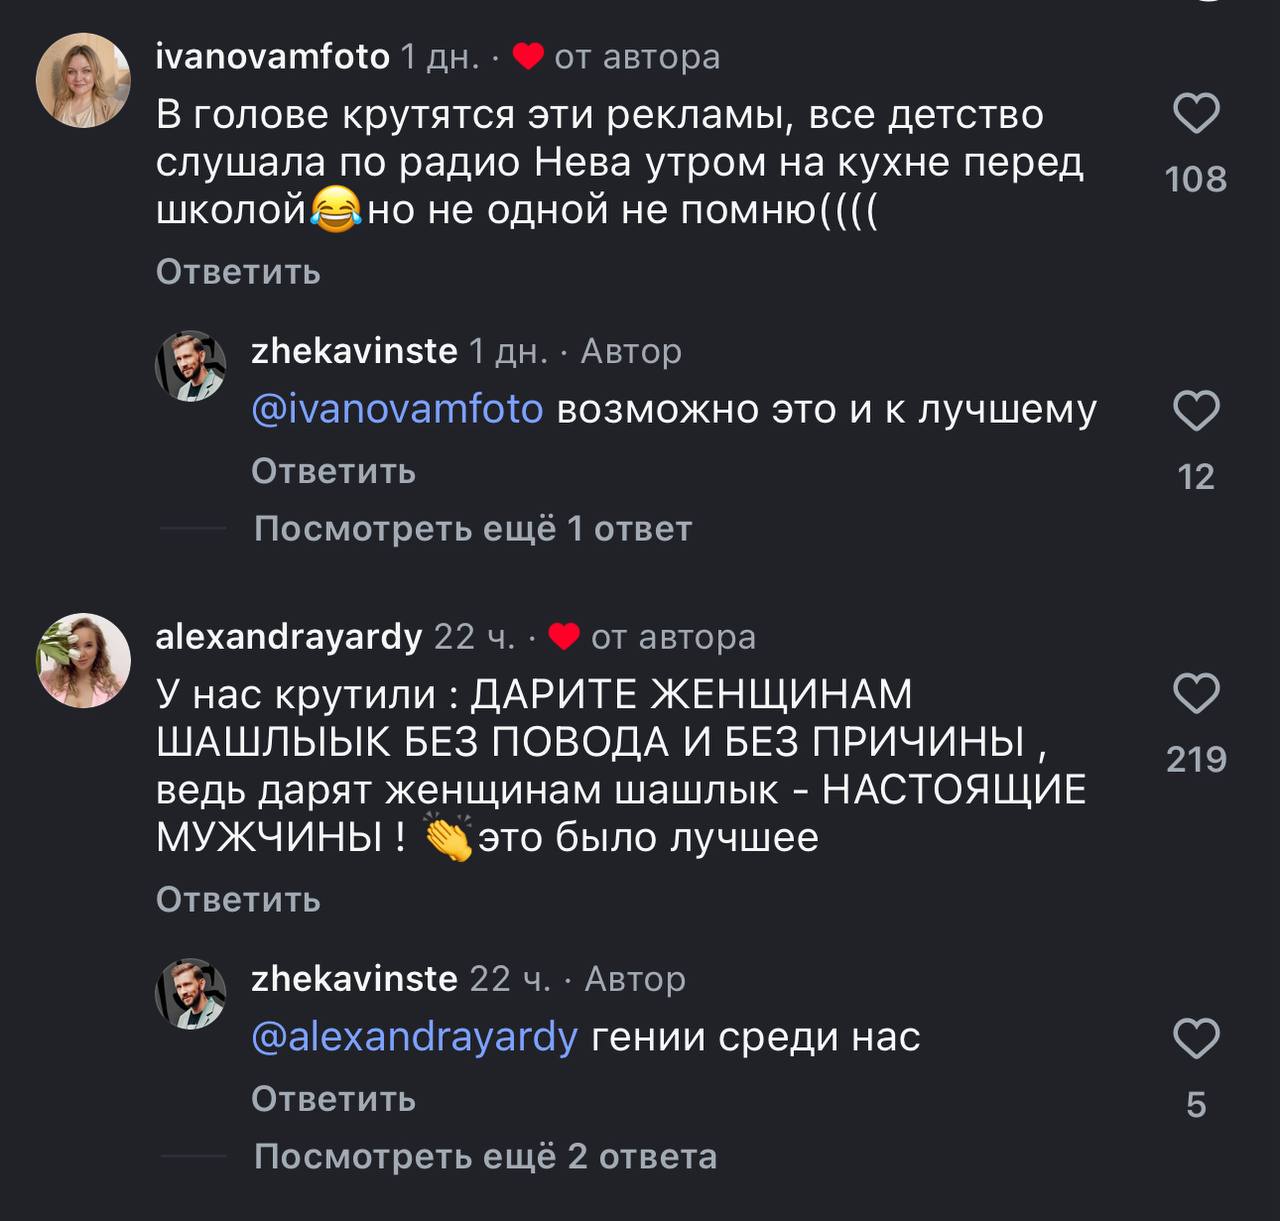Tap zhekavinste's avatar in first reply
1280x1221 pixels.
tap(190, 366)
